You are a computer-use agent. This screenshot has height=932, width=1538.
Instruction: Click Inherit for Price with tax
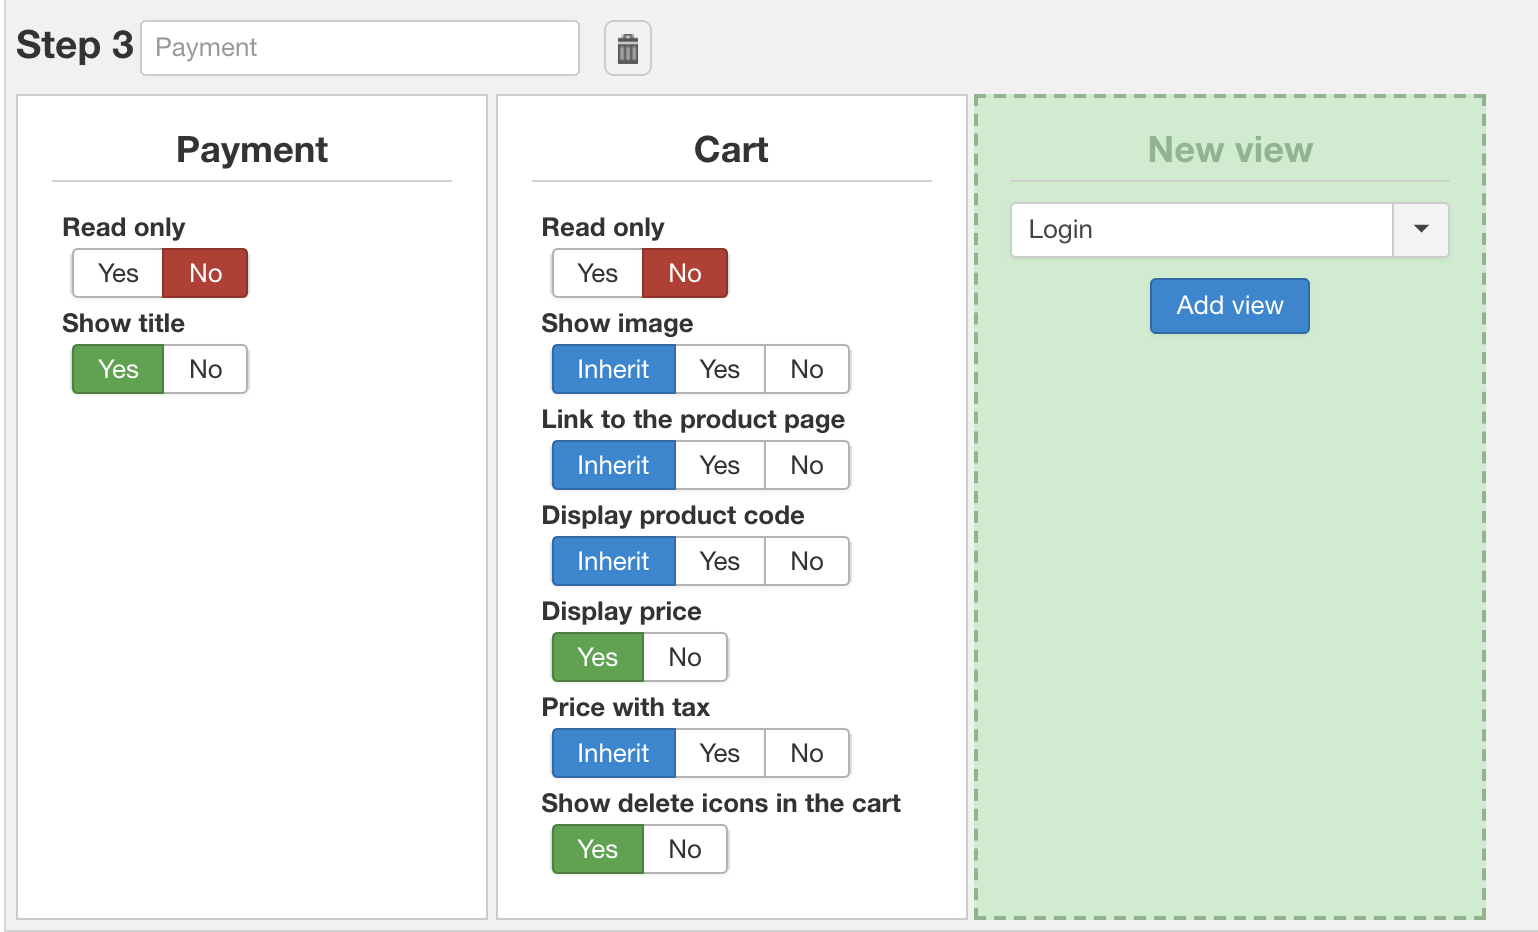click(x=613, y=753)
